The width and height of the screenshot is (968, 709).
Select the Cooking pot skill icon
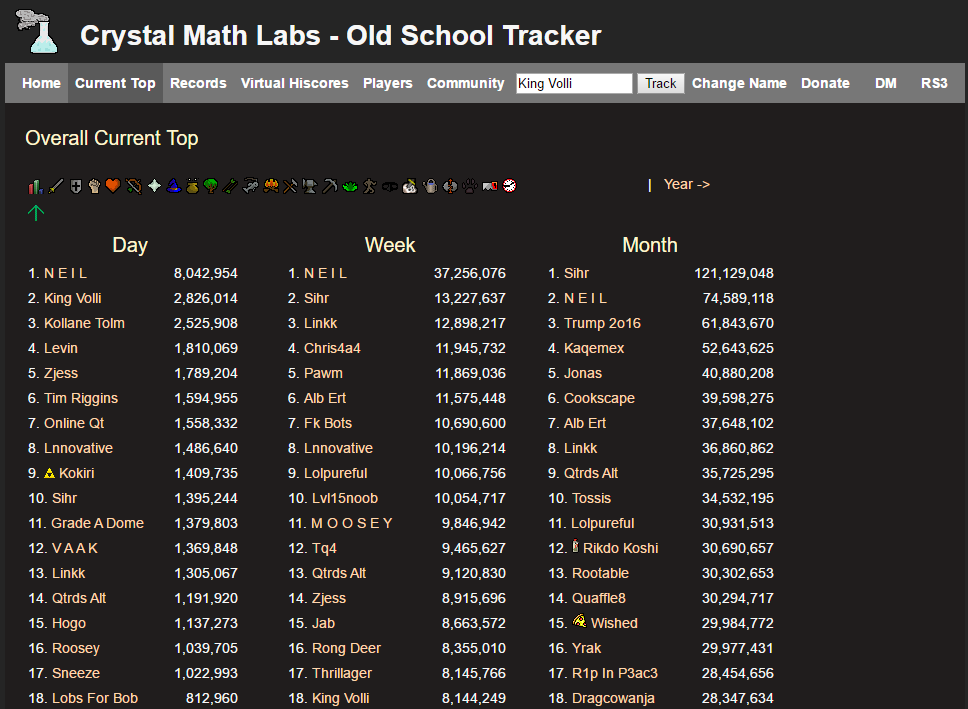[193, 186]
